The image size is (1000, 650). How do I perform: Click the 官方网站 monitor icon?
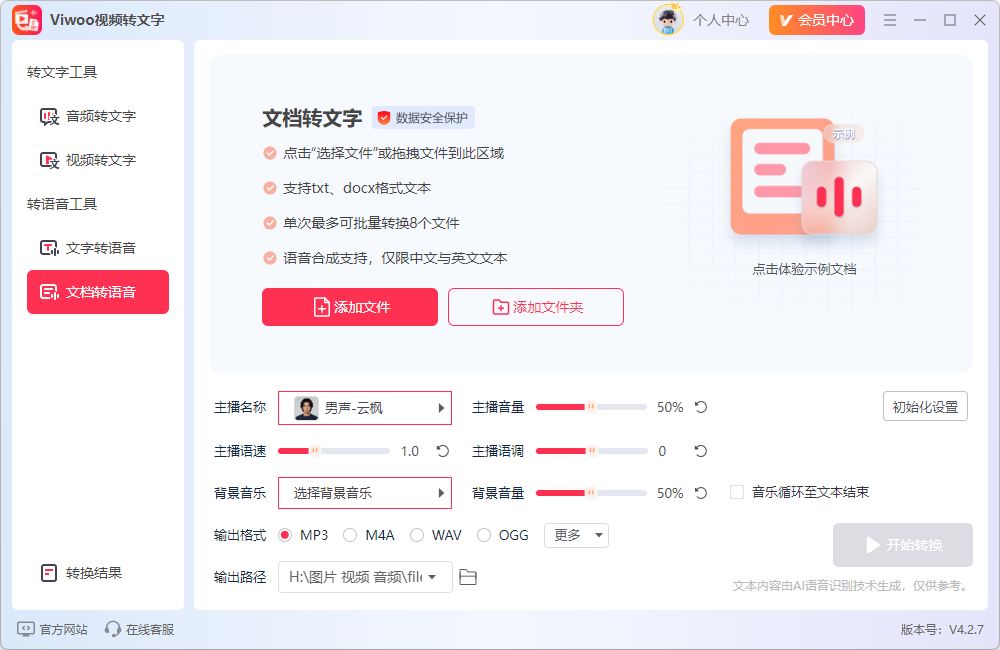coord(26,629)
